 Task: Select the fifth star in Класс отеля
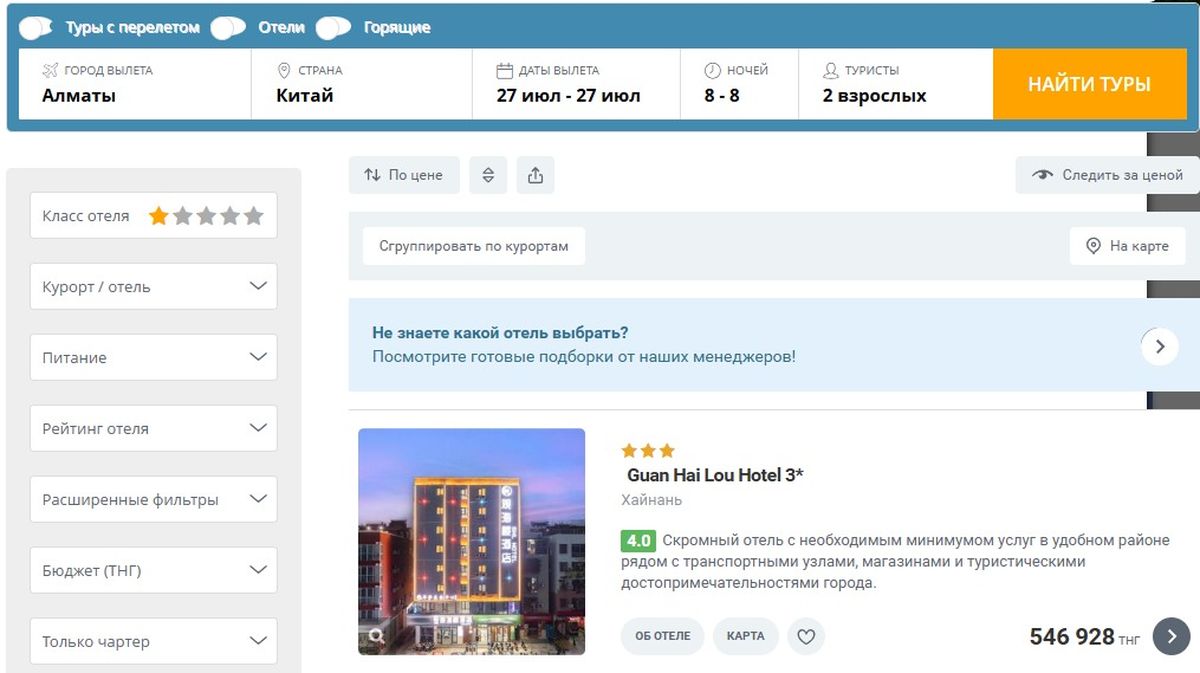pos(254,215)
